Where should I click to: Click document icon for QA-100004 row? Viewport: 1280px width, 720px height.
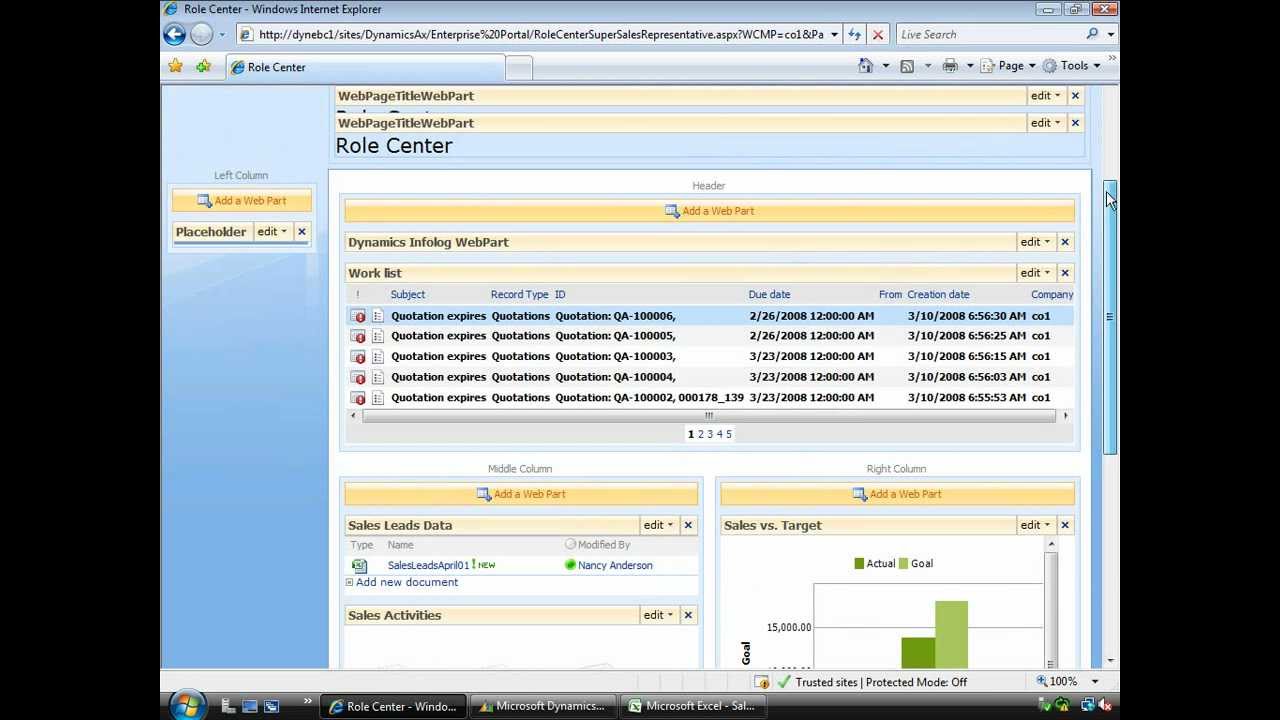378,377
